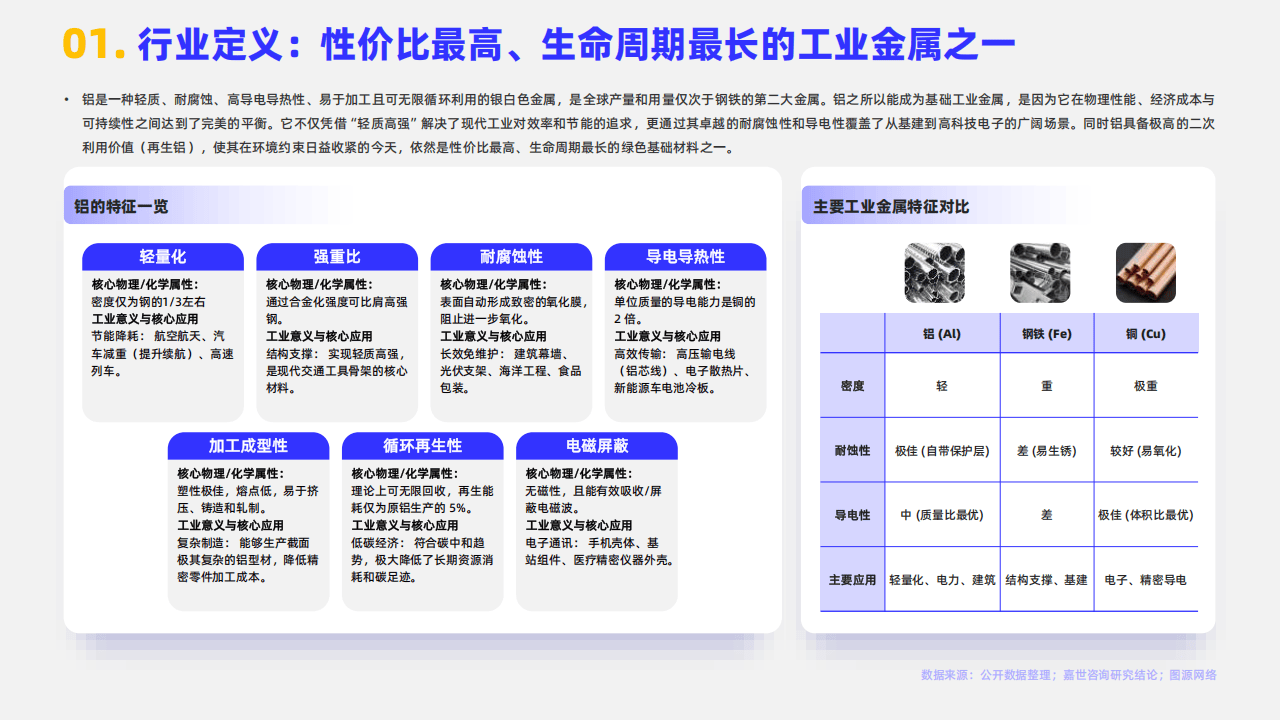Click the 主要应用 row label

(x=852, y=580)
